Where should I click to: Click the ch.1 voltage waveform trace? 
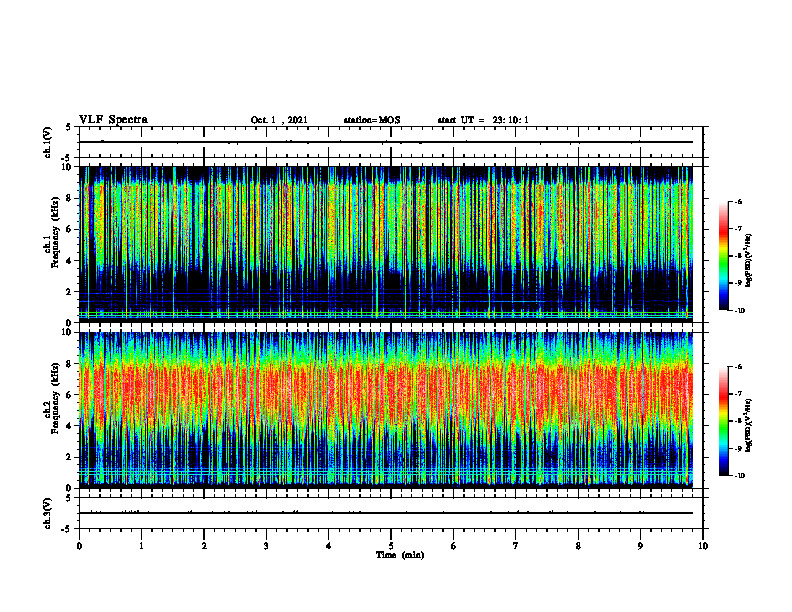[x=386, y=142]
